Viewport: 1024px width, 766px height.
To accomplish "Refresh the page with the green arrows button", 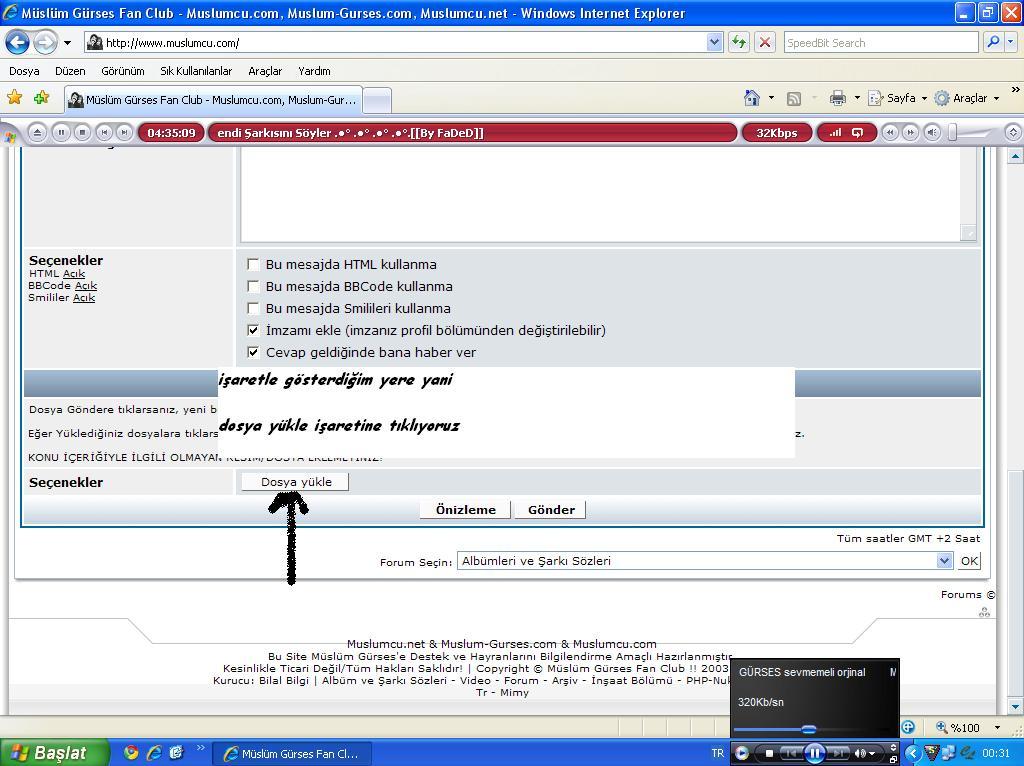I will click(x=739, y=43).
